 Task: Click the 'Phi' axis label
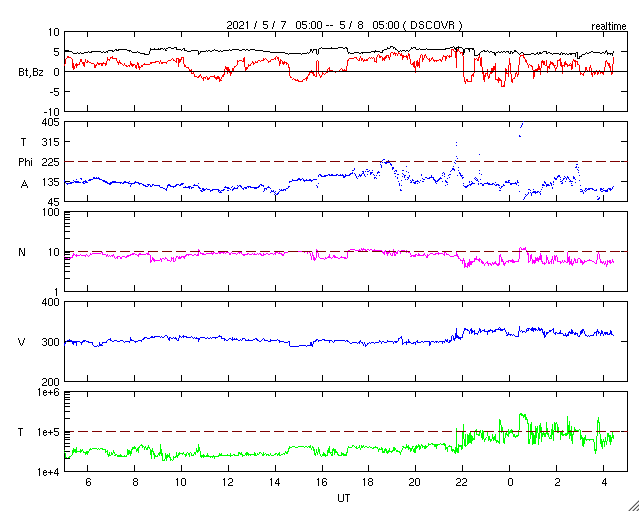click(25, 163)
